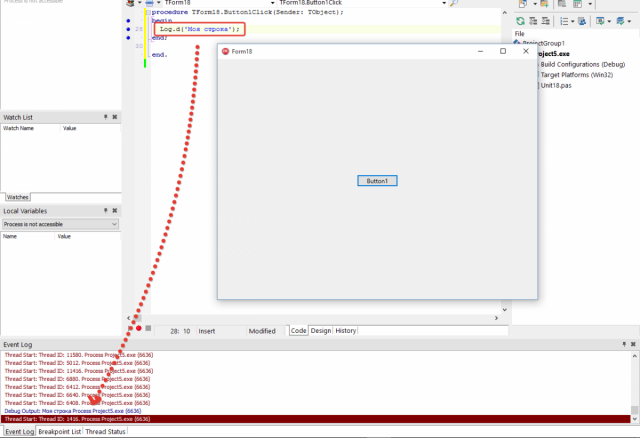
Task: Pin the Watch List panel
Action: click(x=105, y=117)
